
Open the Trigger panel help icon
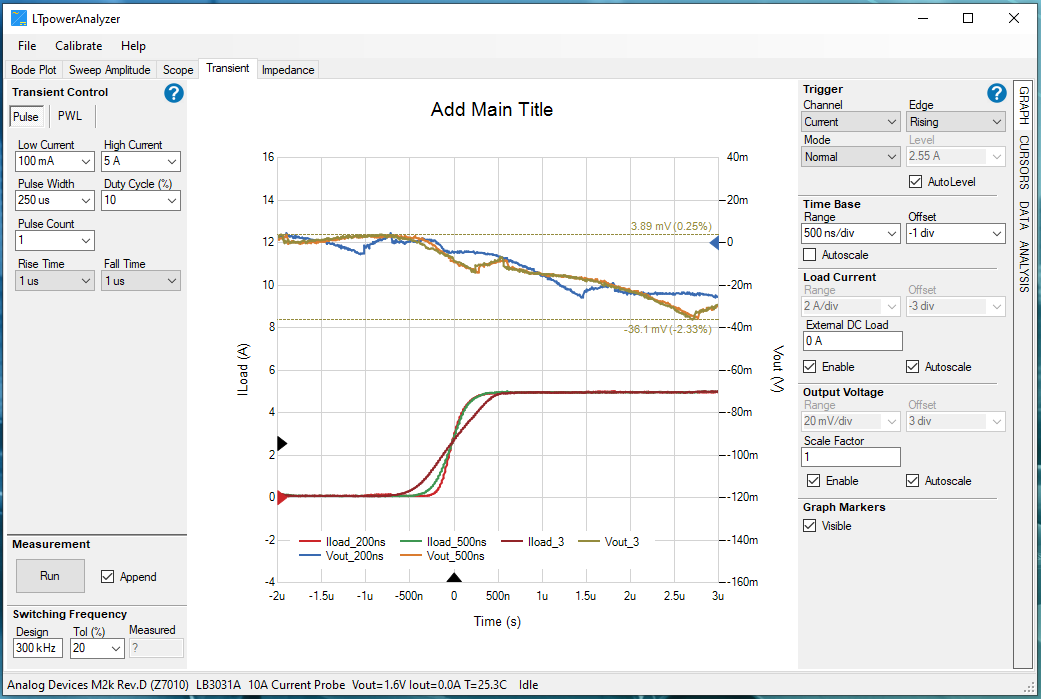click(x=996, y=93)
